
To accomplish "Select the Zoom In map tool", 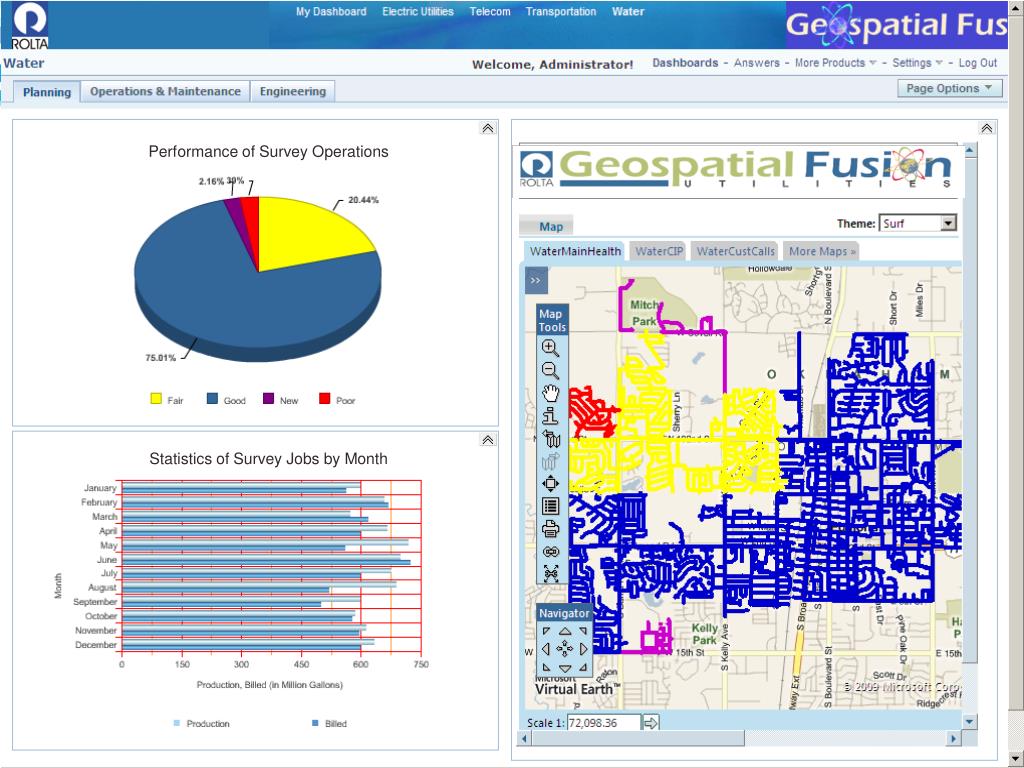I will pyautogui.click(x=551, y=347).
